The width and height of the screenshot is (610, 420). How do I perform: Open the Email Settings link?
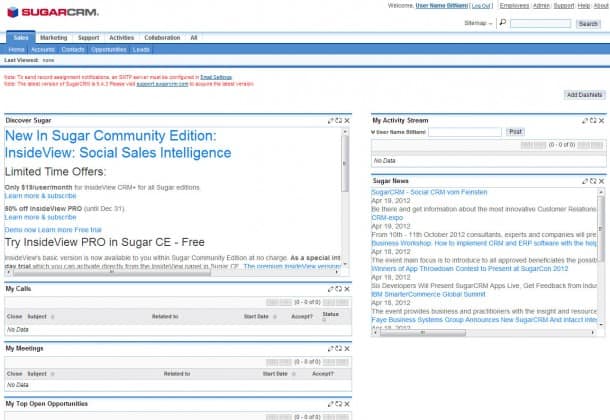click(x=216, y=77)
